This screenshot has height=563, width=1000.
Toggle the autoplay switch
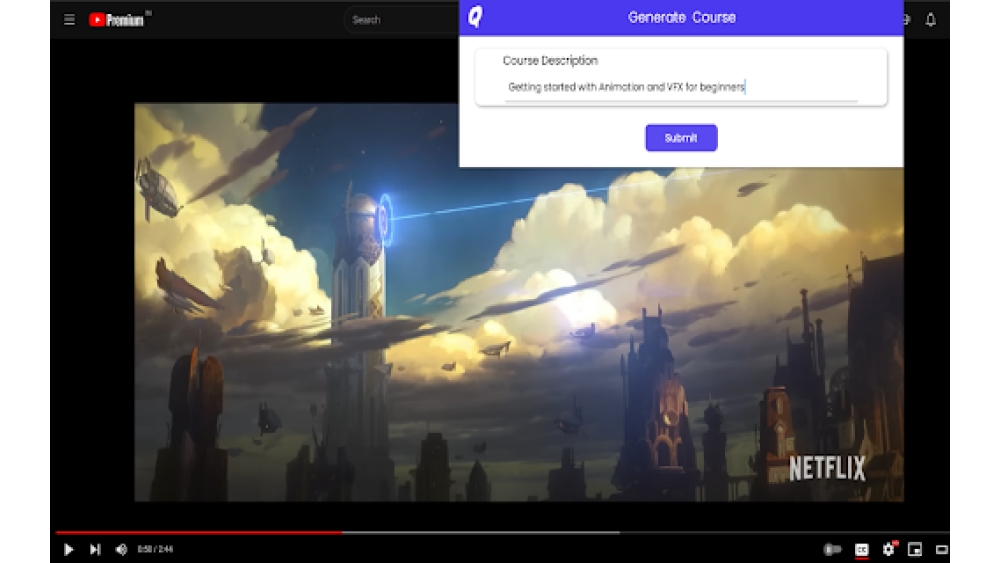click(x=832, y=549)
